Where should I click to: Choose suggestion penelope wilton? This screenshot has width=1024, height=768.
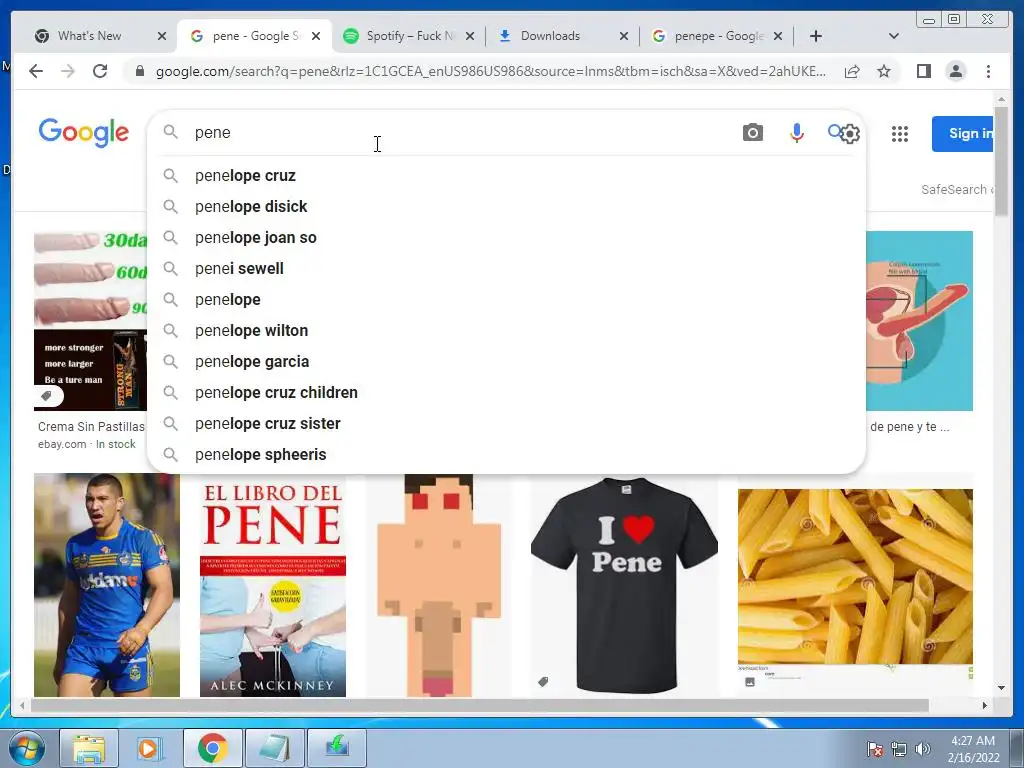point(506,330)
